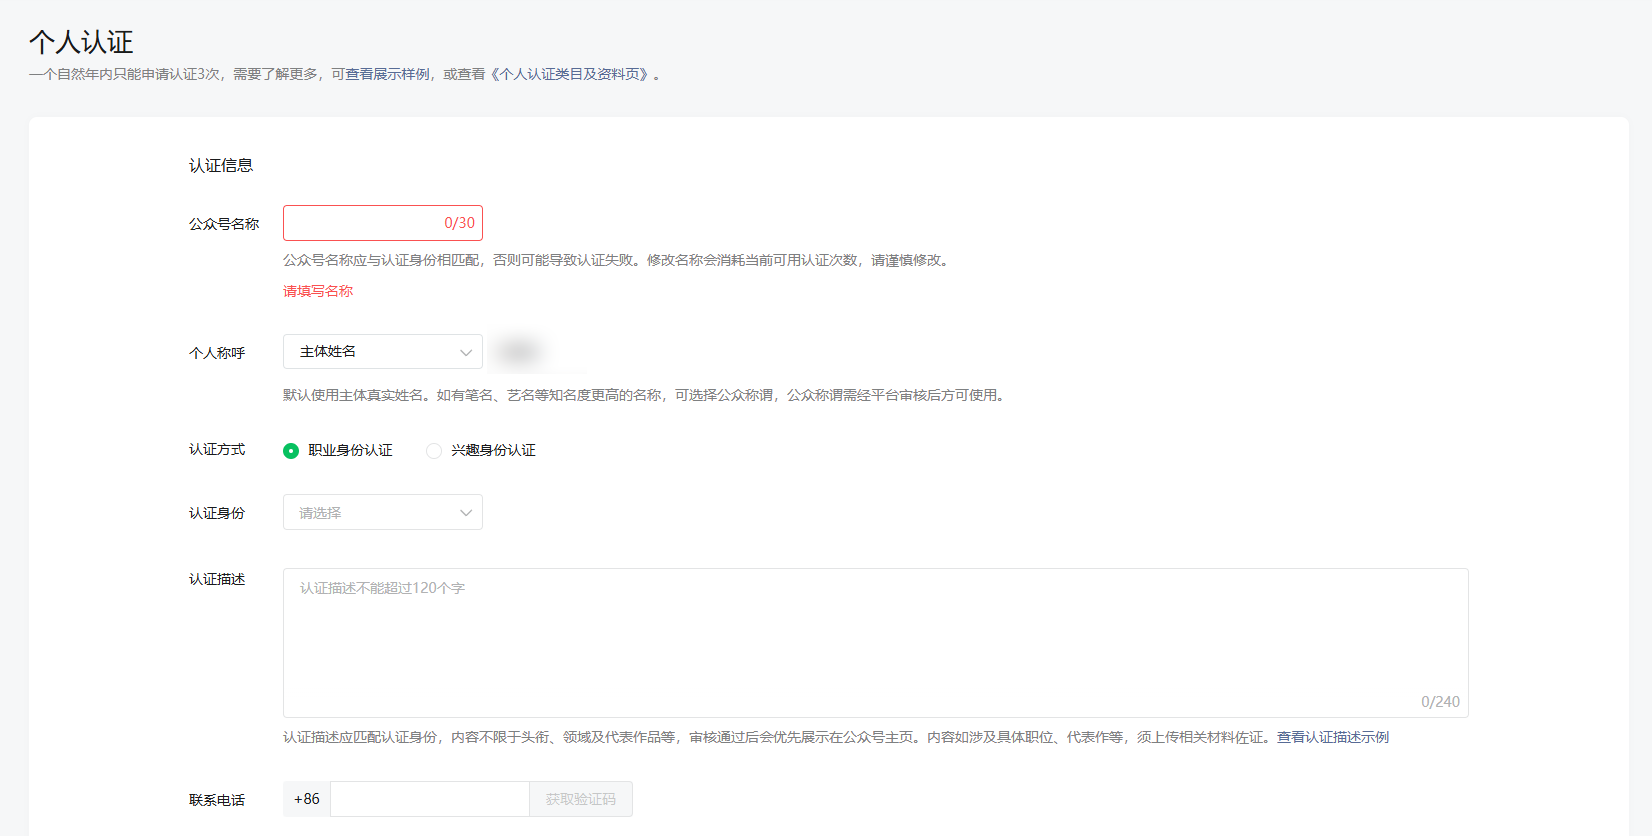Screen dimensions: 1652x836
Task: Click the 认证信息 section title
Action: [x=221, y=166]
